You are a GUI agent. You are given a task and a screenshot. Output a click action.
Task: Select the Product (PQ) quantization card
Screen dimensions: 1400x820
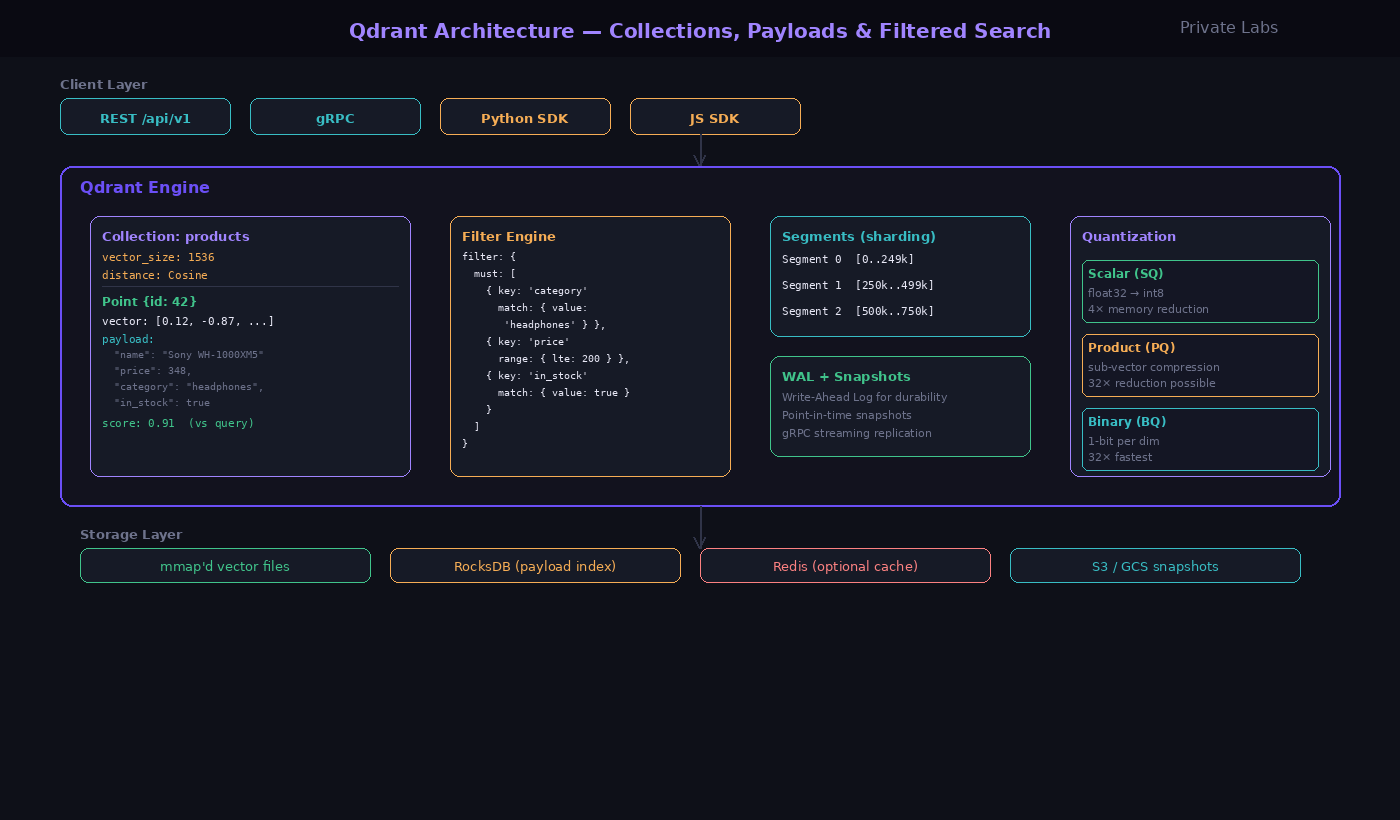pyautogui.click(x=1200, y=365)
